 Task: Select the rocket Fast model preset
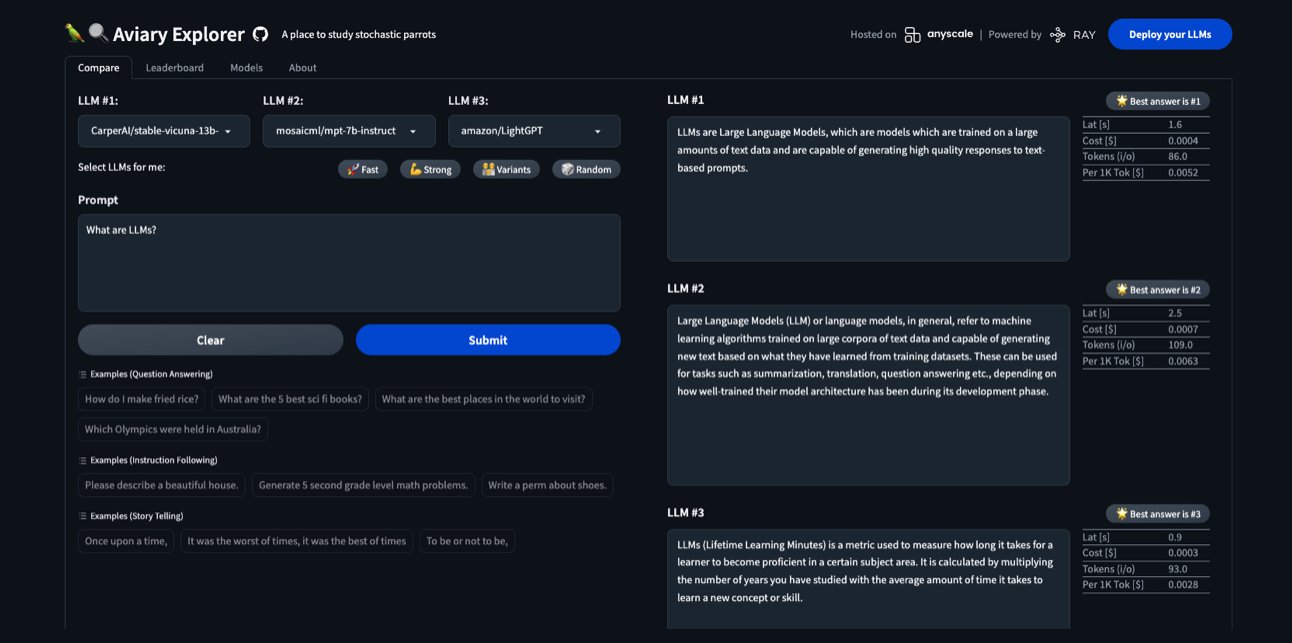click(x=362, y=169)
